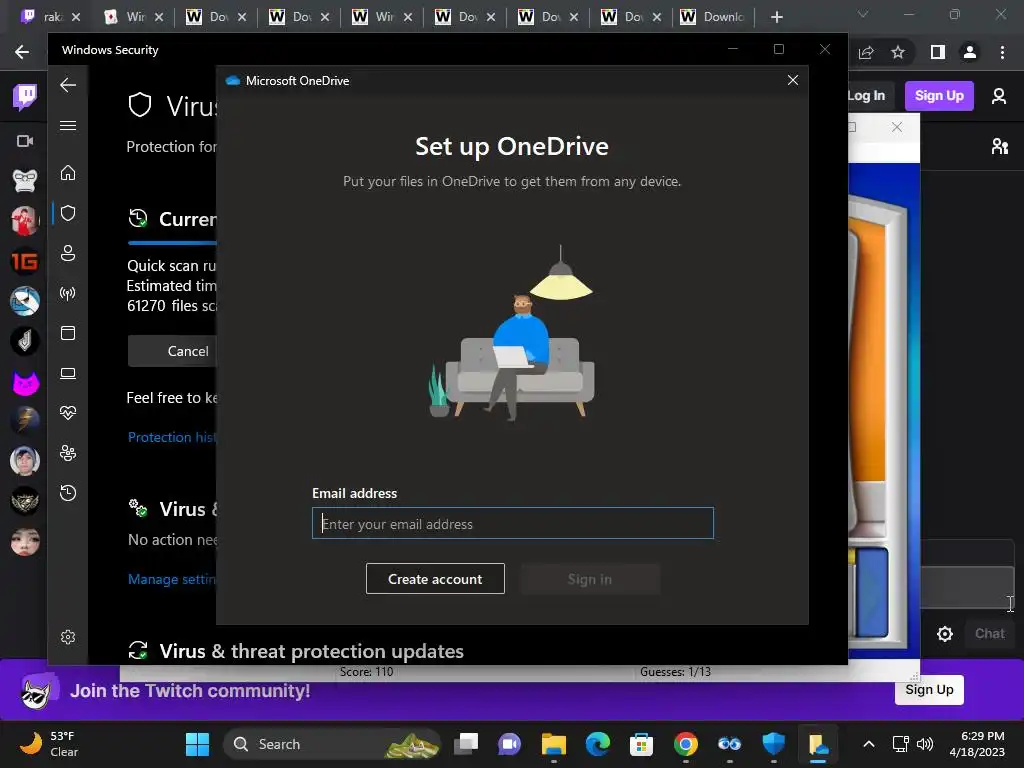Image resolution: width=1024 pixels, height=768 pixels.
Task: Open the 1G channel avatar in Twitch sidebar
Action: click(x=25, y=261)
